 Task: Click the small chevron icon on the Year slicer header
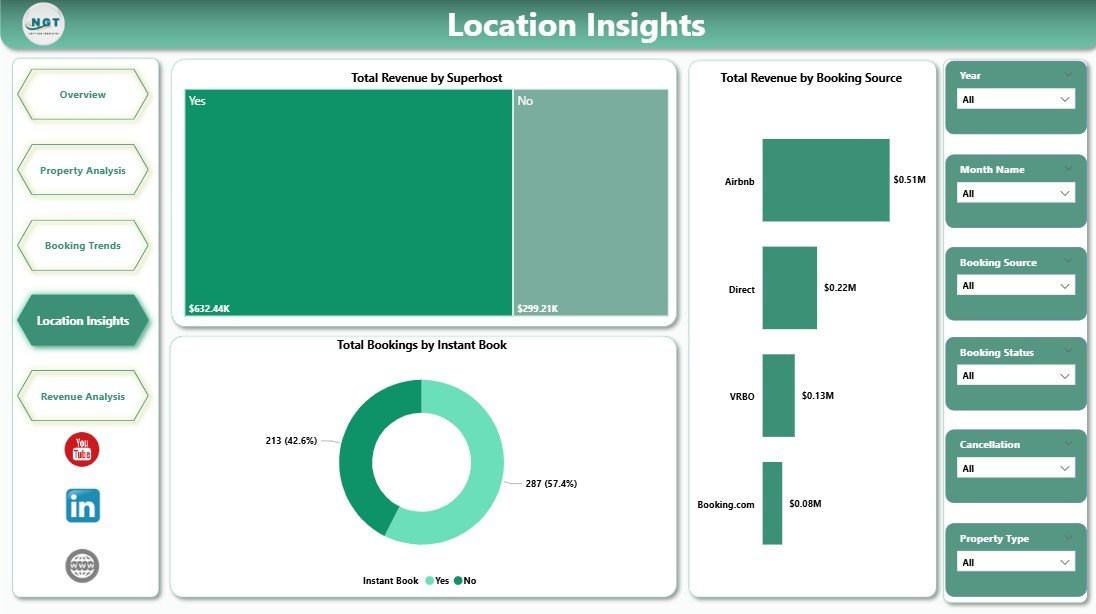[x=1067, y=75]
